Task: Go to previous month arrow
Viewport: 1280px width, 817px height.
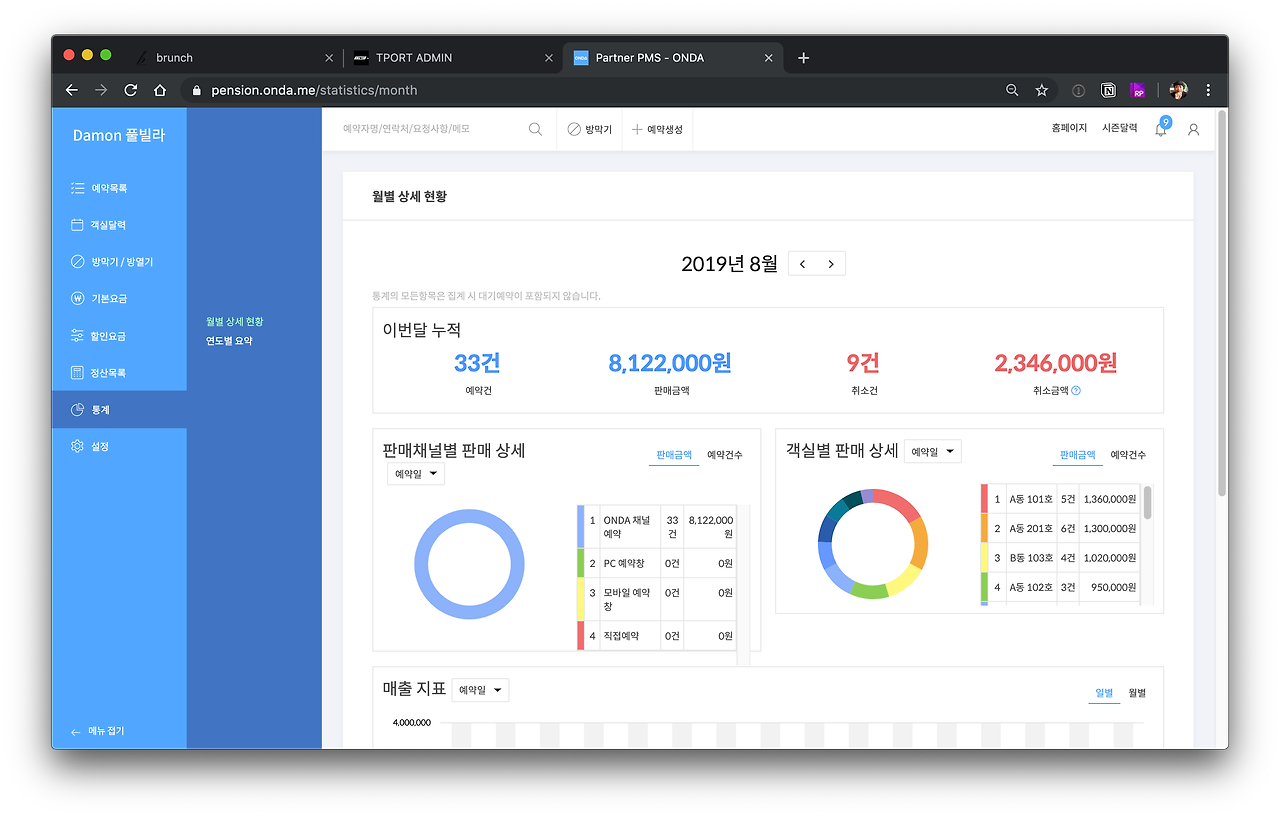Action: pos(803,264)
